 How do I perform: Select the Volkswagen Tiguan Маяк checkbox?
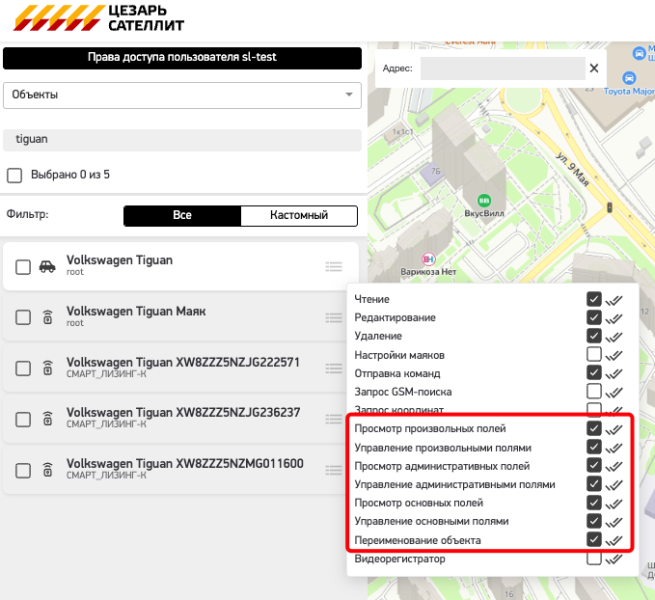click(23, 318)
